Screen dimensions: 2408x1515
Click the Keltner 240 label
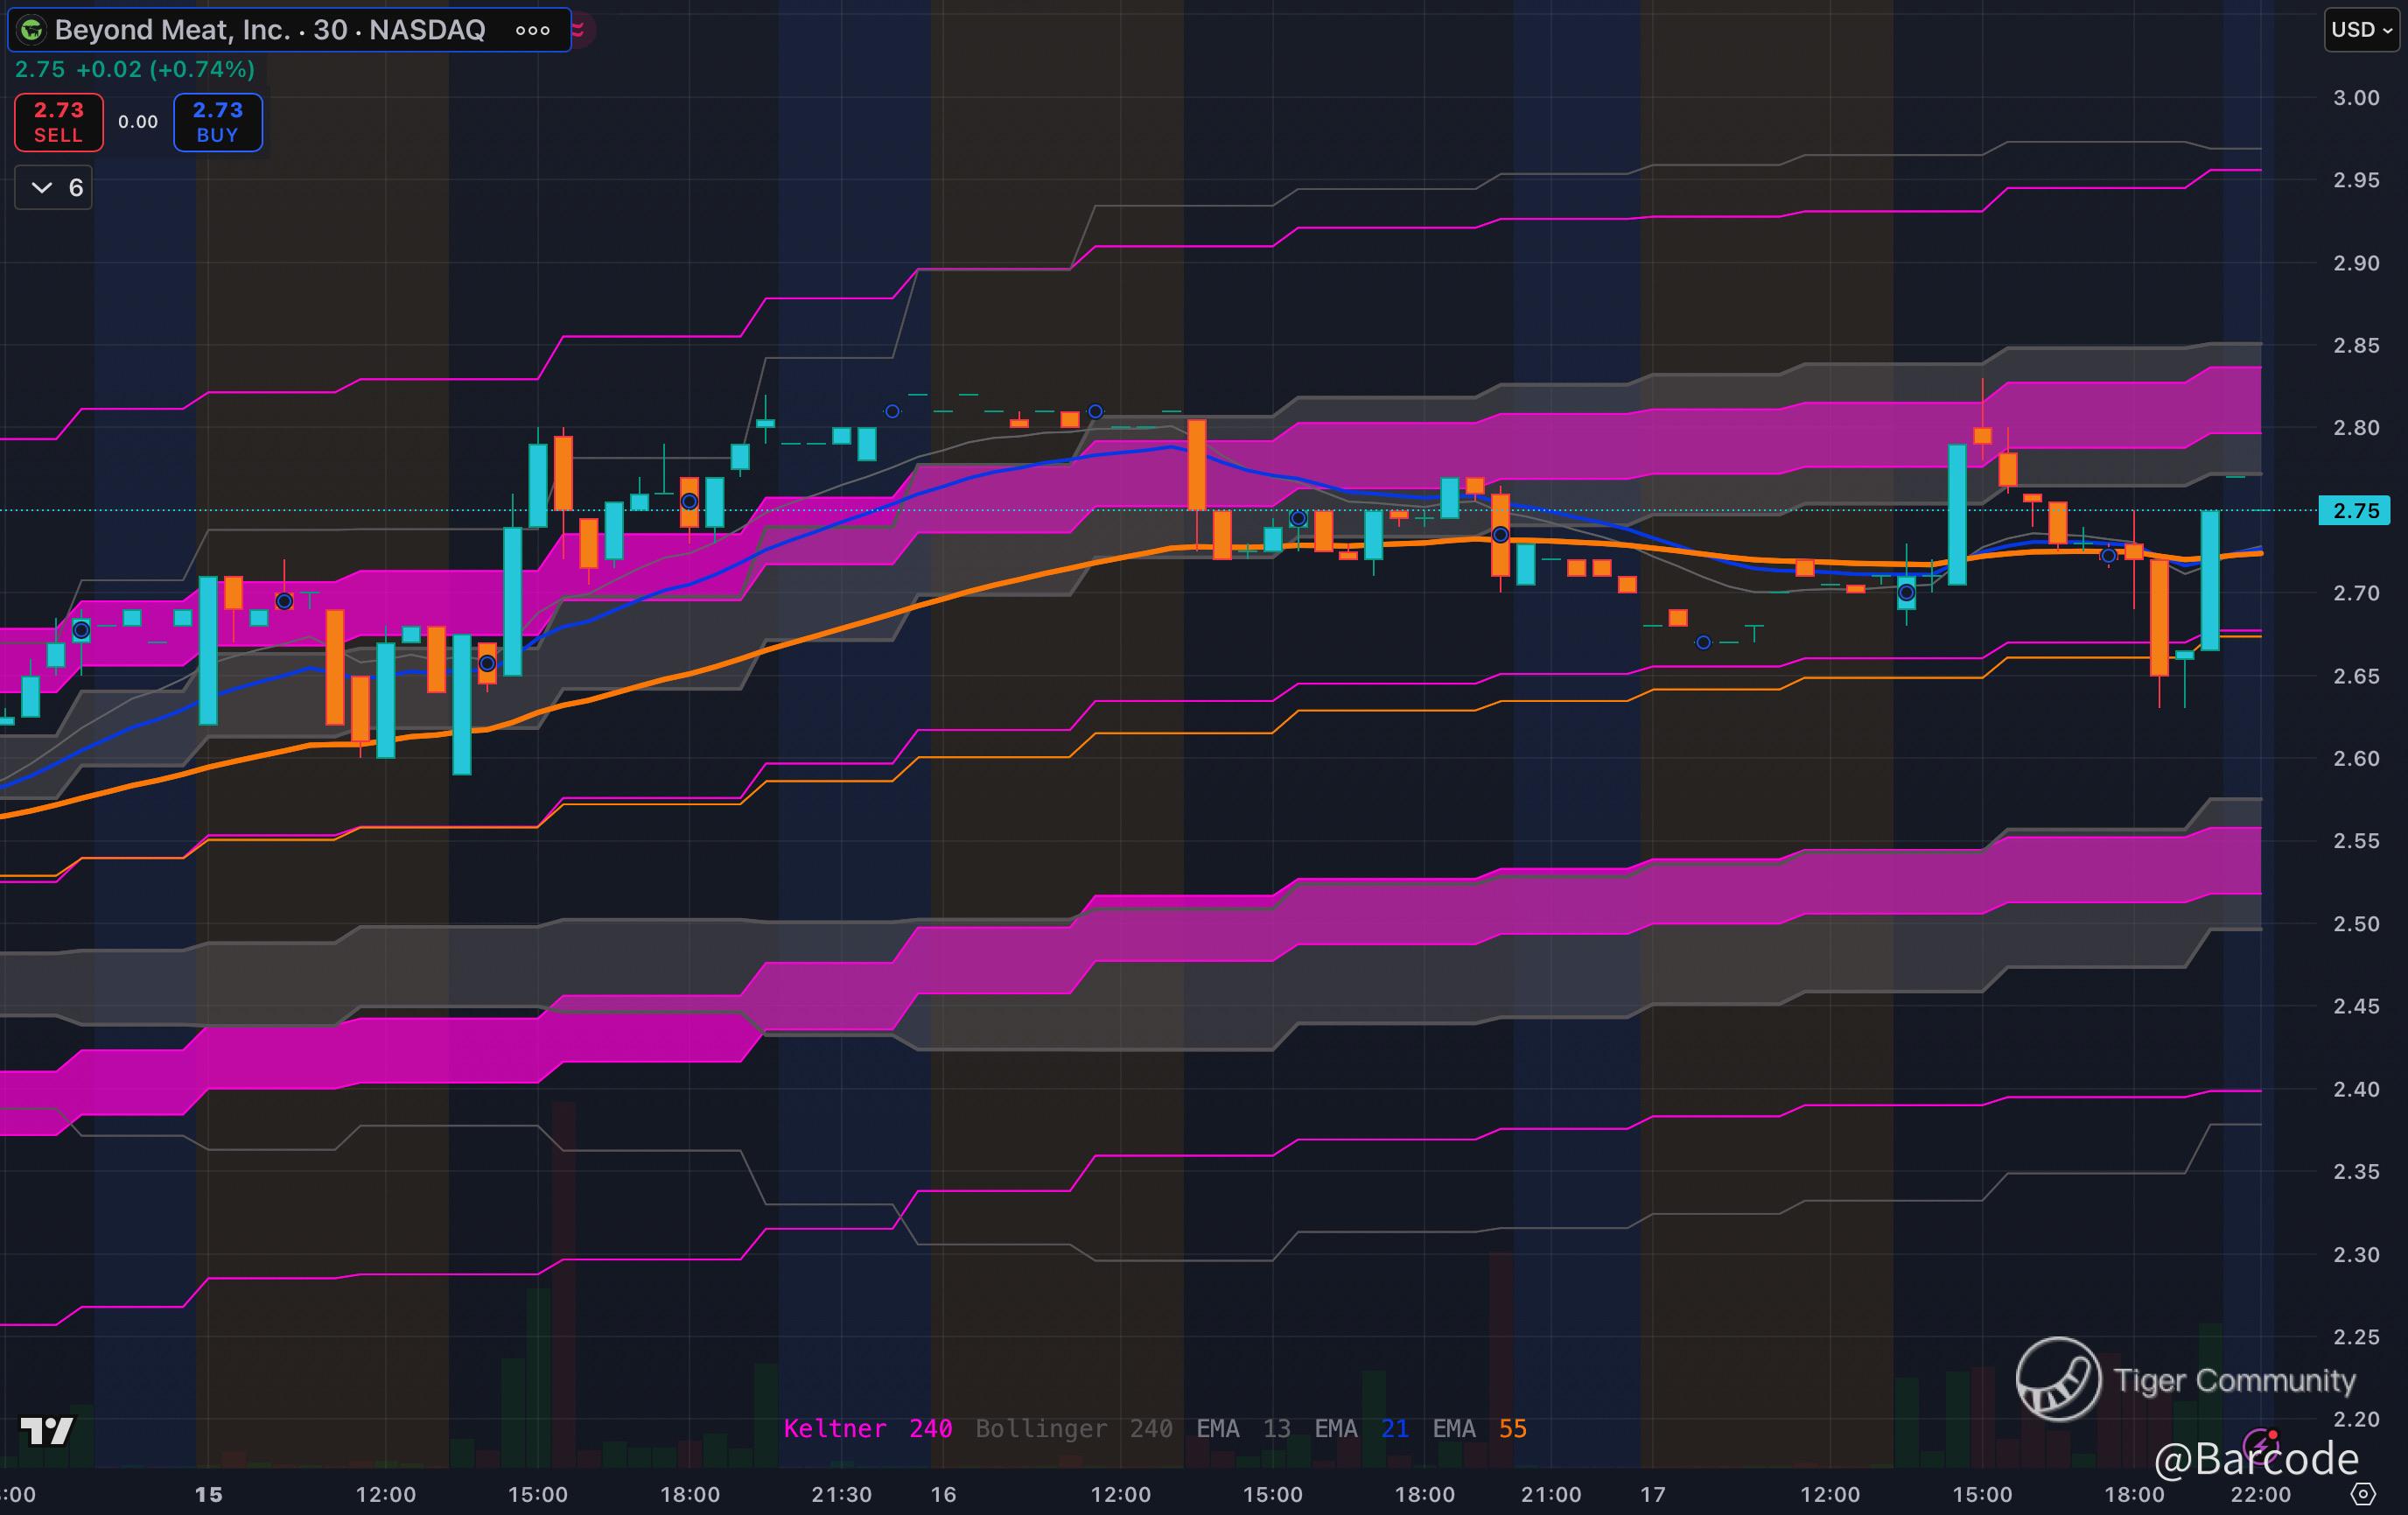tap(867, 1428)
